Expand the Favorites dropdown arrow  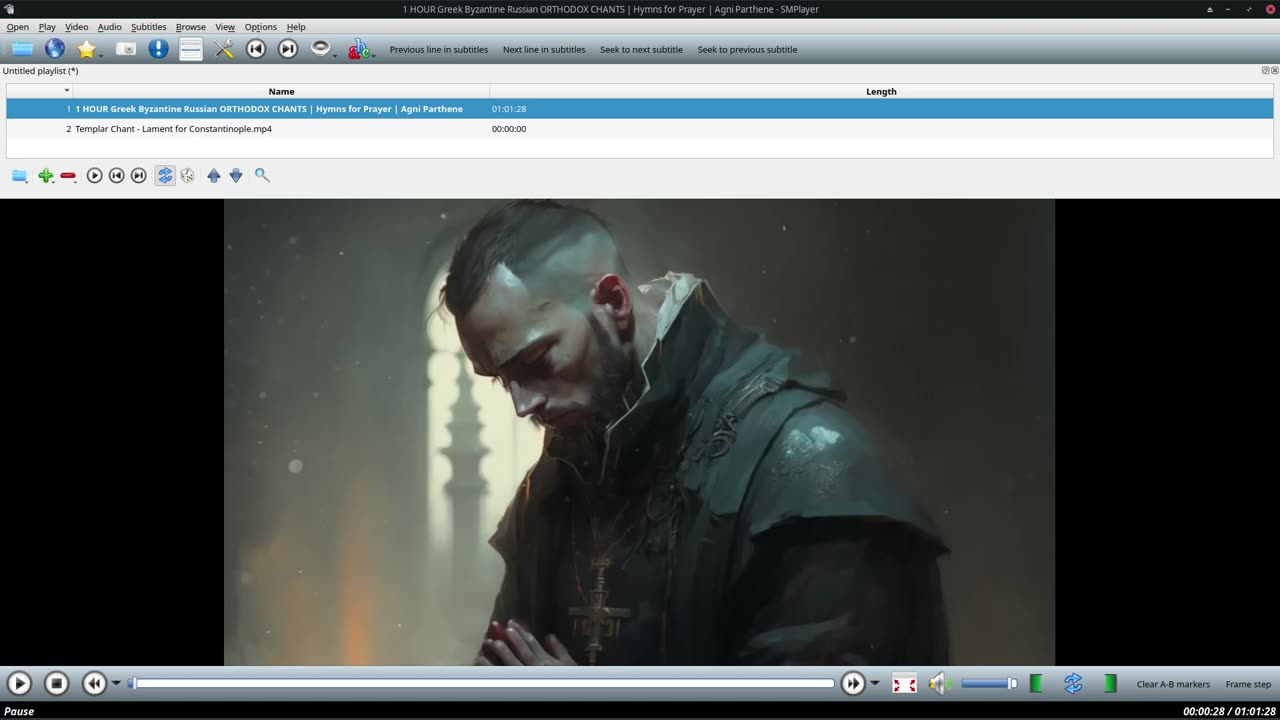[x=101, y=55]
